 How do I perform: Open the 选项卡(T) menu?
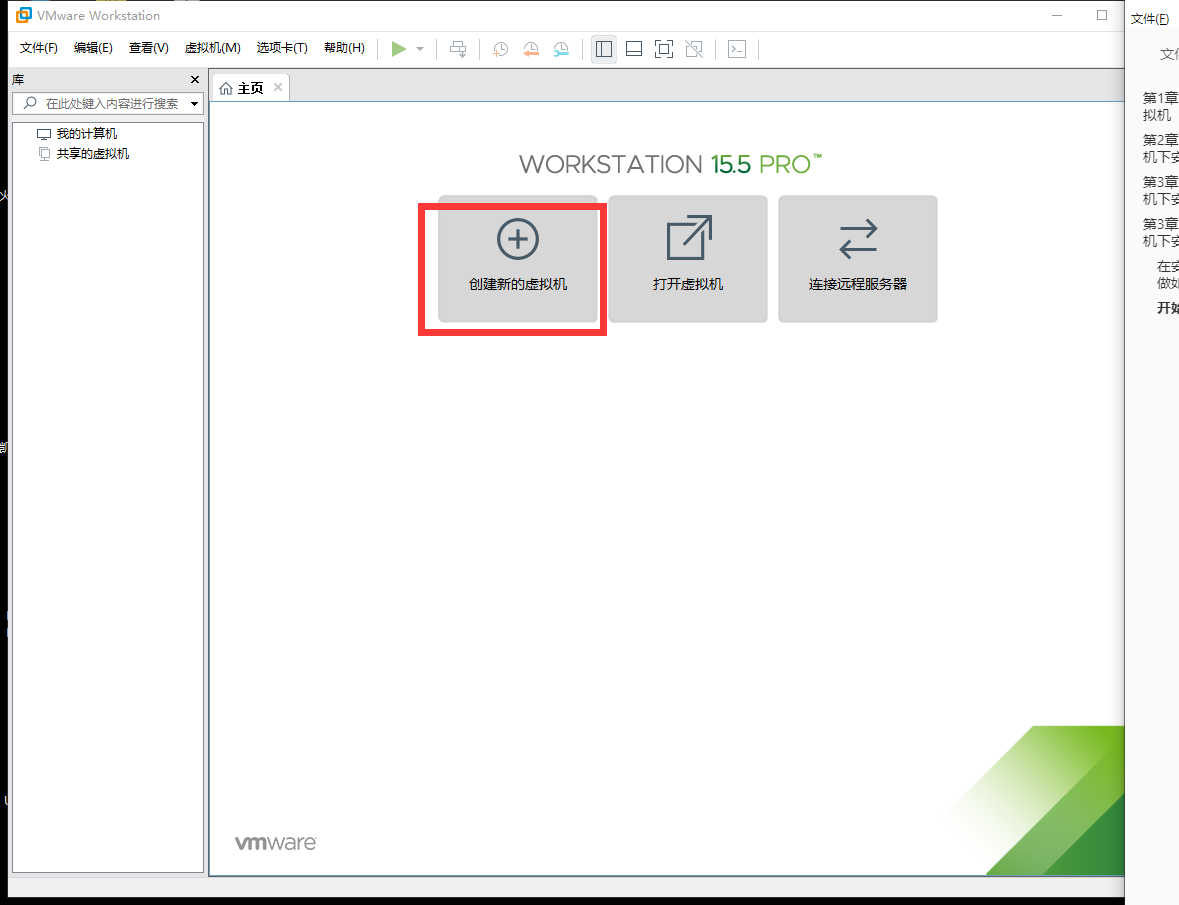(282, 48)
